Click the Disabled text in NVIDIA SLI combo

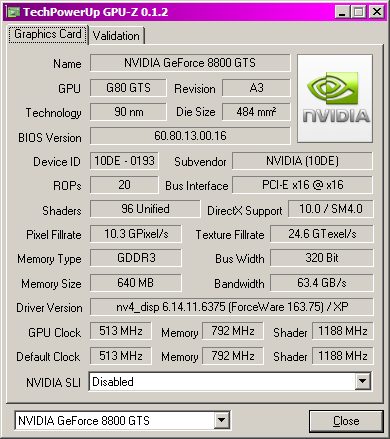click(x=113, y=382)
